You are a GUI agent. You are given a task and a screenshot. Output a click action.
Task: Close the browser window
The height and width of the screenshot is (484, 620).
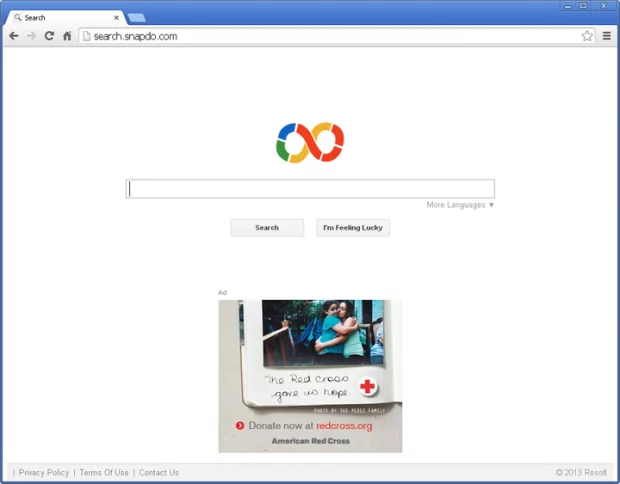604,6
